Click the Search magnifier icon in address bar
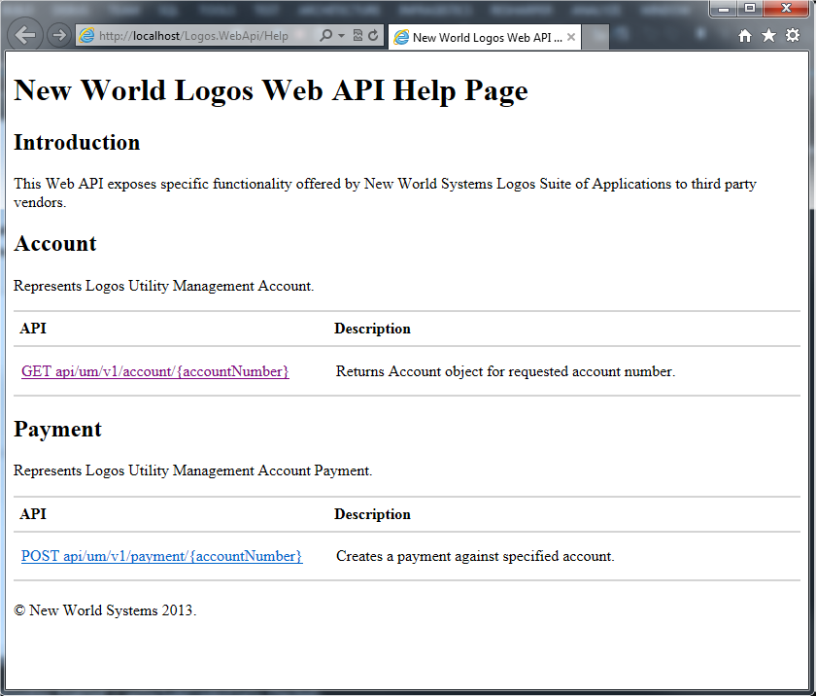 pyautogui.click(x=326, y=36)
